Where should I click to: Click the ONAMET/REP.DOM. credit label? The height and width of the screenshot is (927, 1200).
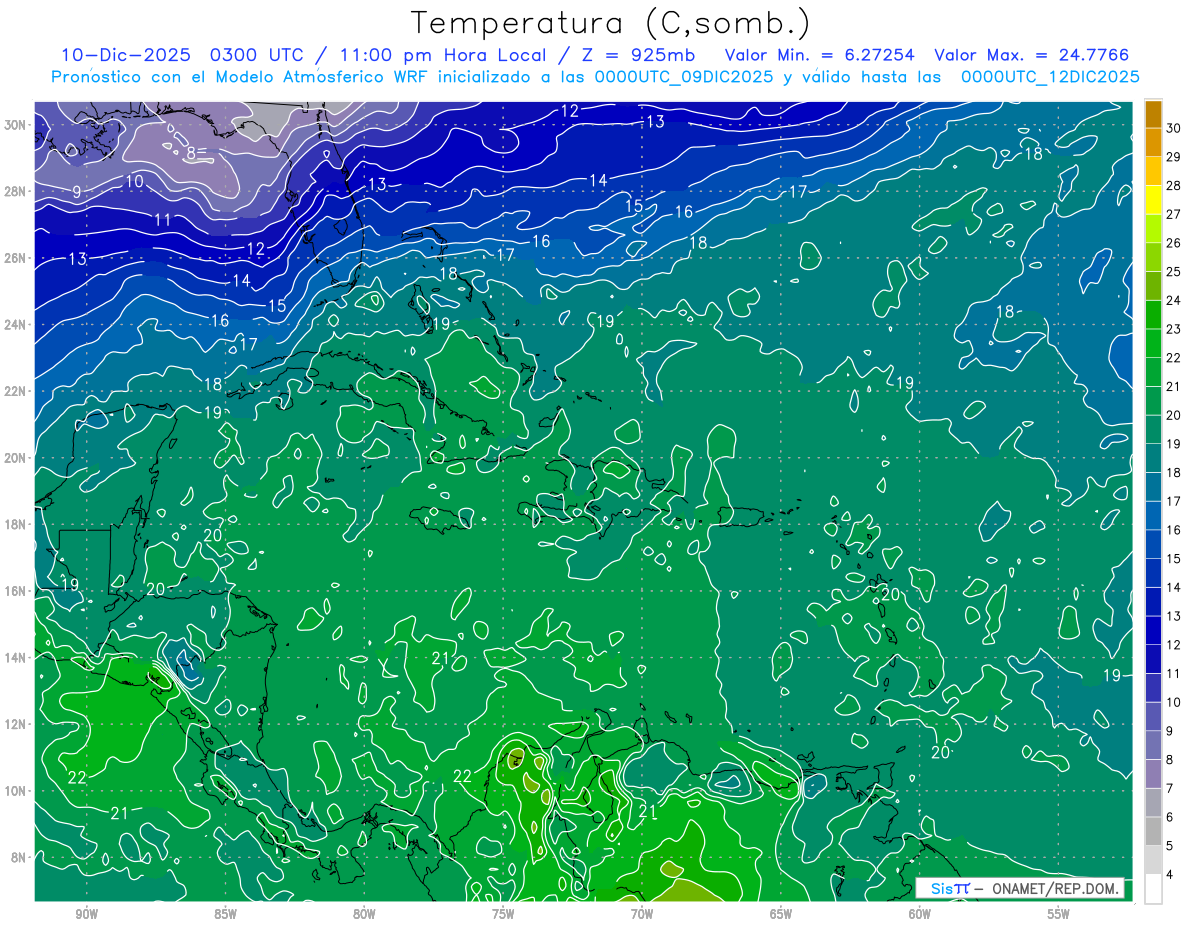click(x=1054, y=888)
